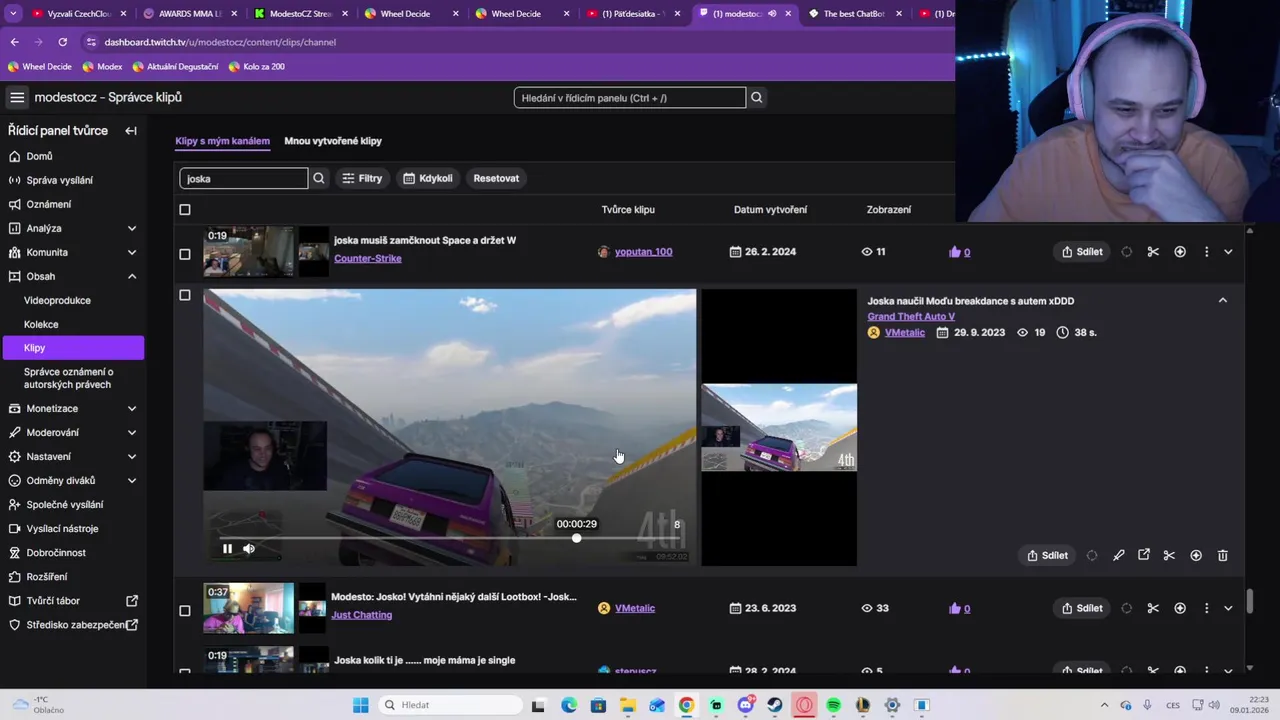Click the vertical clip preview thumbnail
This screenshot has width=1280, height=720.
pyautogui.click(x=779, y=427)
